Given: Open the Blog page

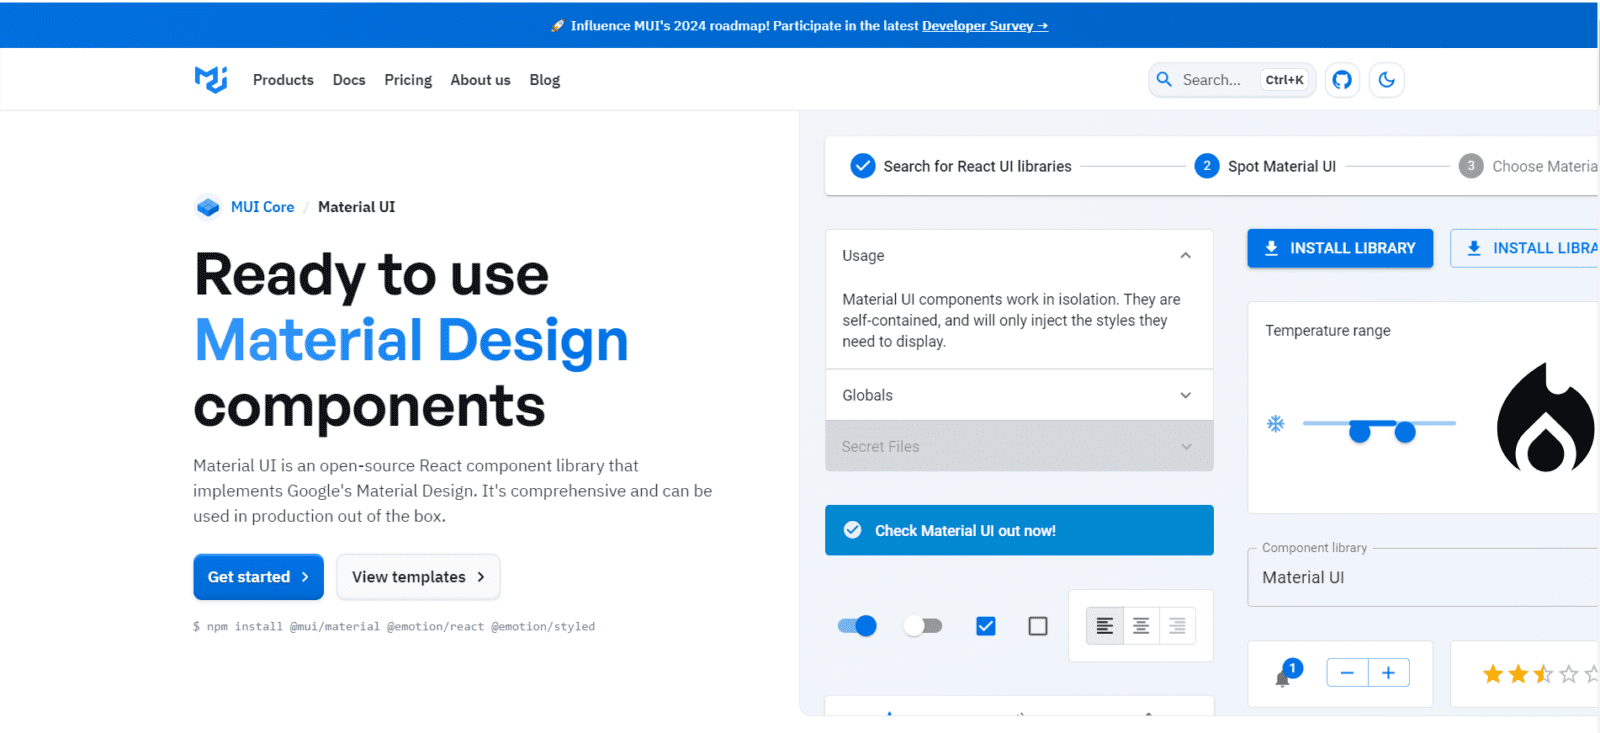Looking at the screenshot, I should [x=545, y=80].
